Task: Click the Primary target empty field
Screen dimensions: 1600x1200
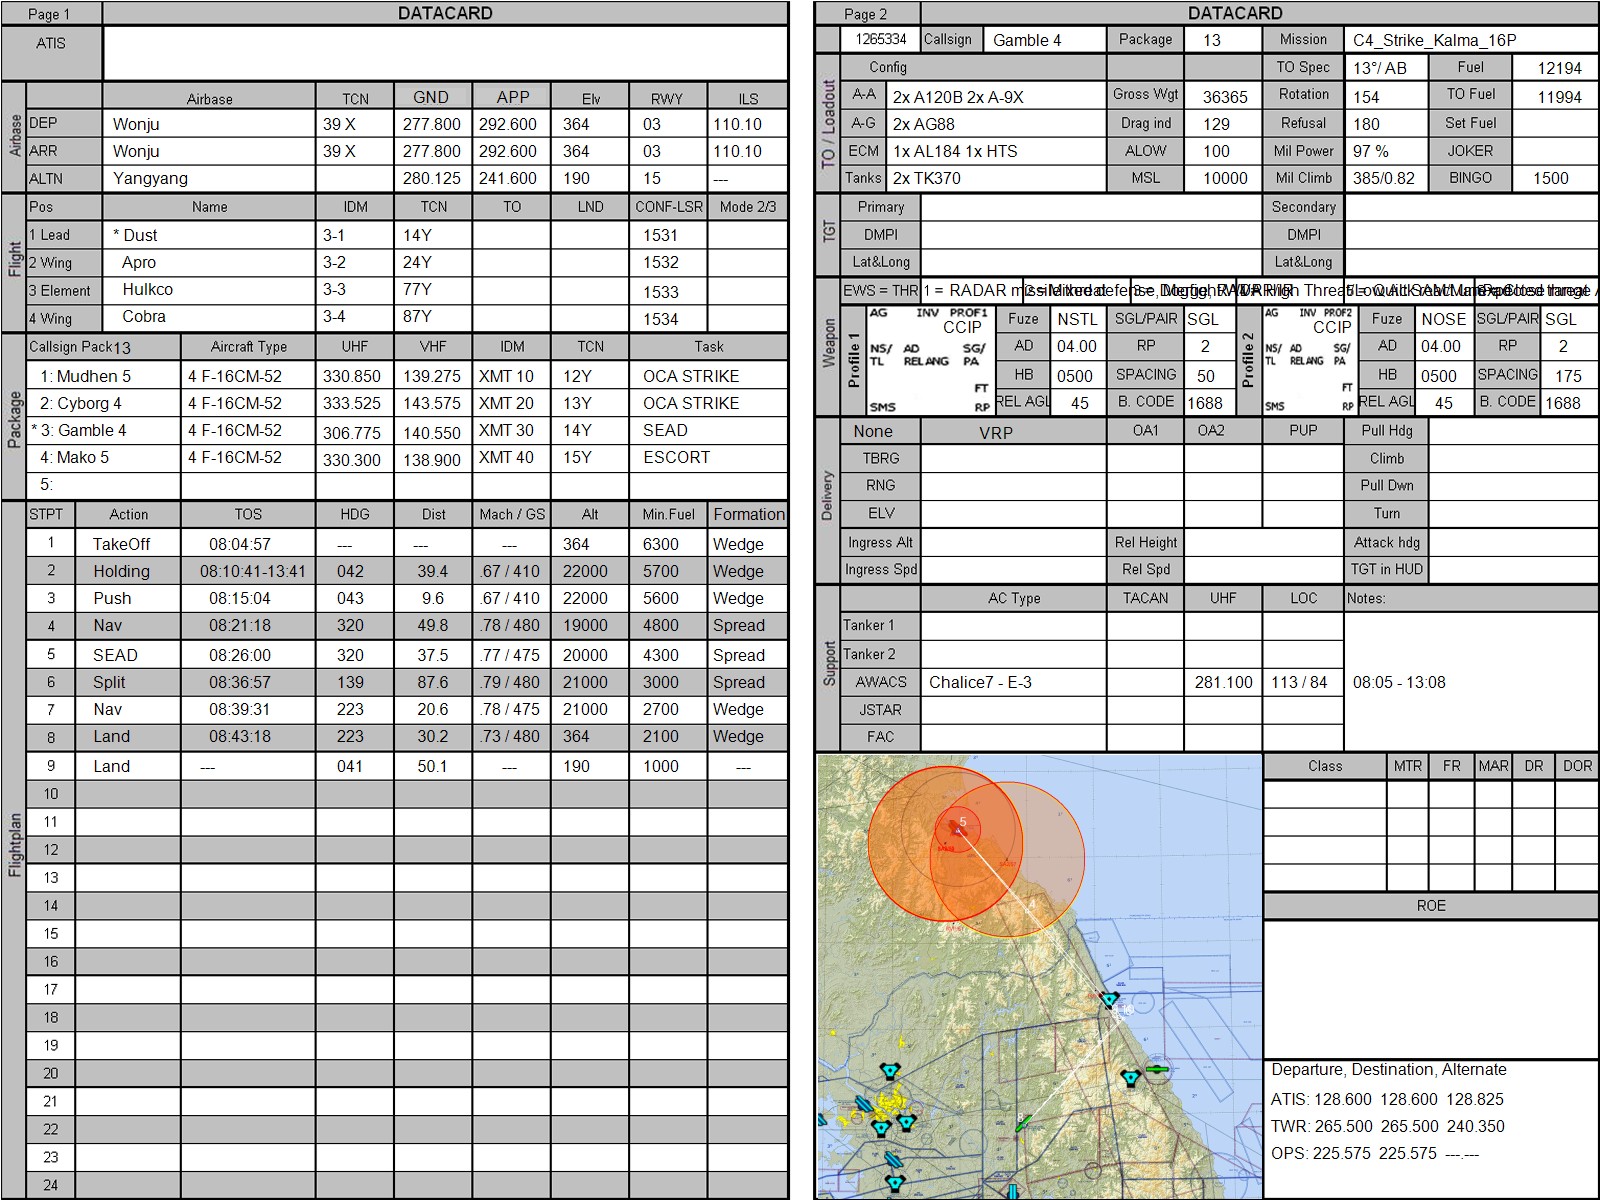Action: [1090, 207]
